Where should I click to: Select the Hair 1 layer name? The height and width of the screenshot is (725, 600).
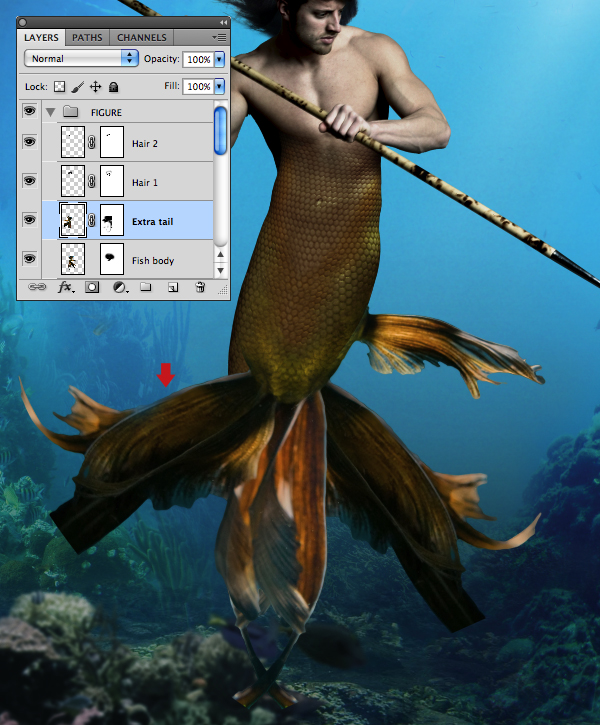145,183
